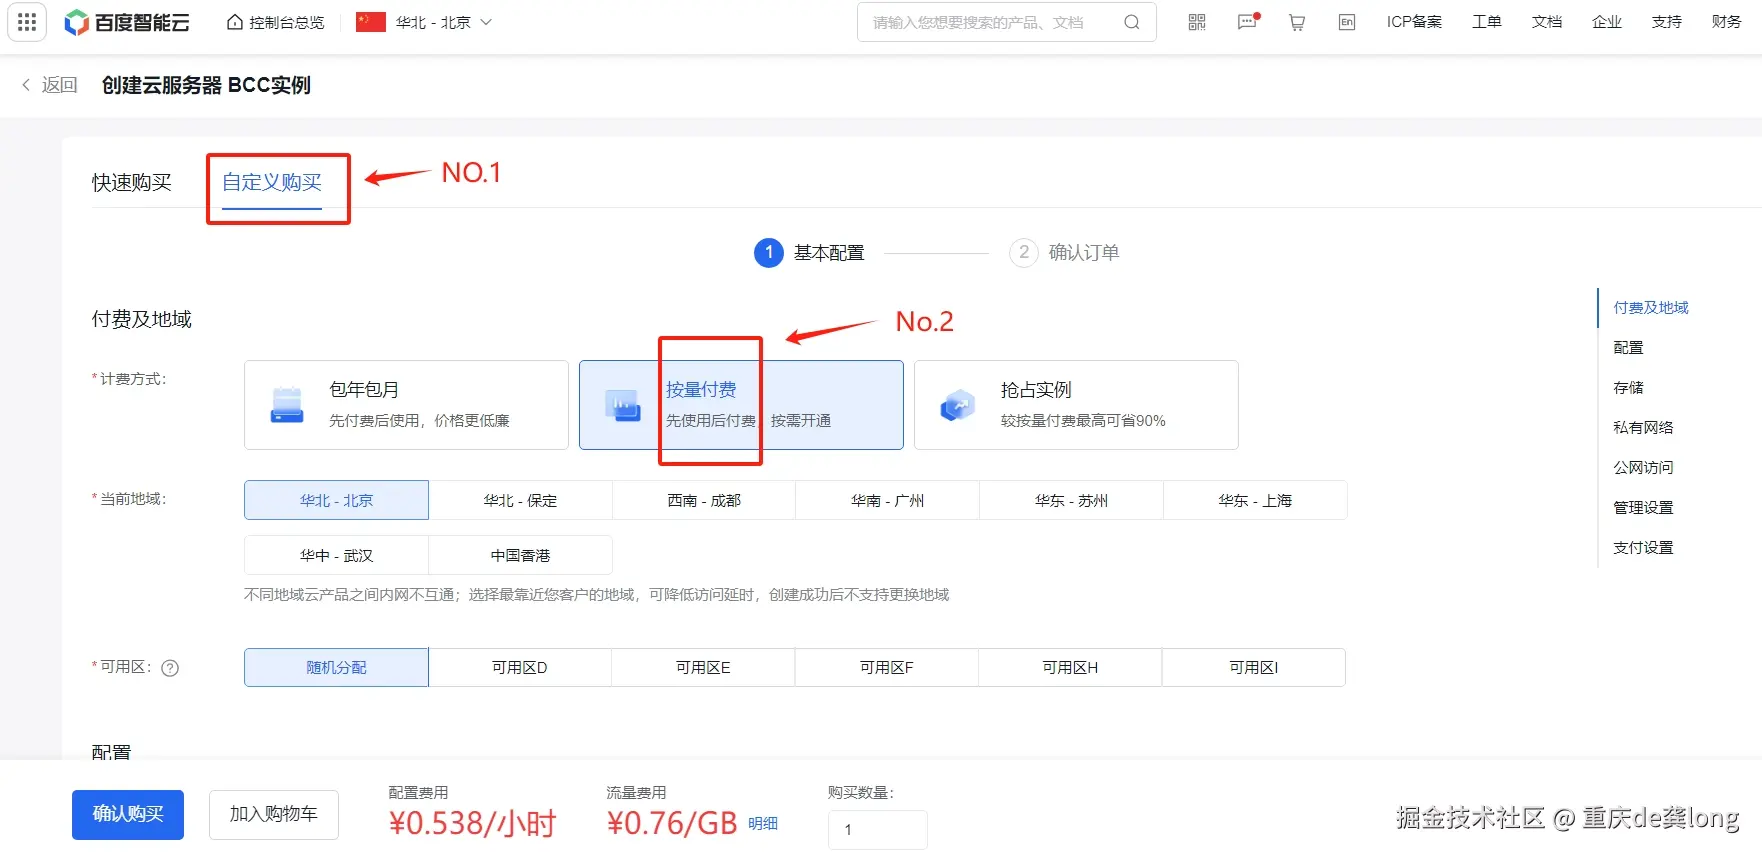1762x857 pixels.
Task: Jump to 管理设置 in side navigation
Action: coord(1643,508)
